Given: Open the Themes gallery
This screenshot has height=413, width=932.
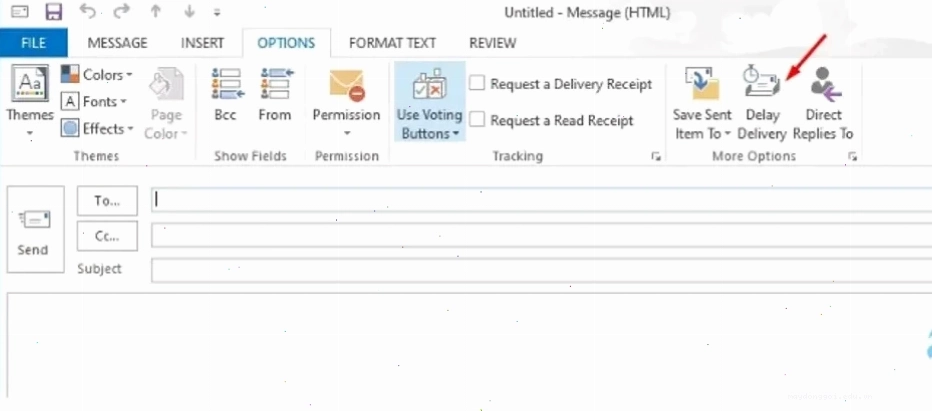Looking at the screenshot, I should 30,102.
